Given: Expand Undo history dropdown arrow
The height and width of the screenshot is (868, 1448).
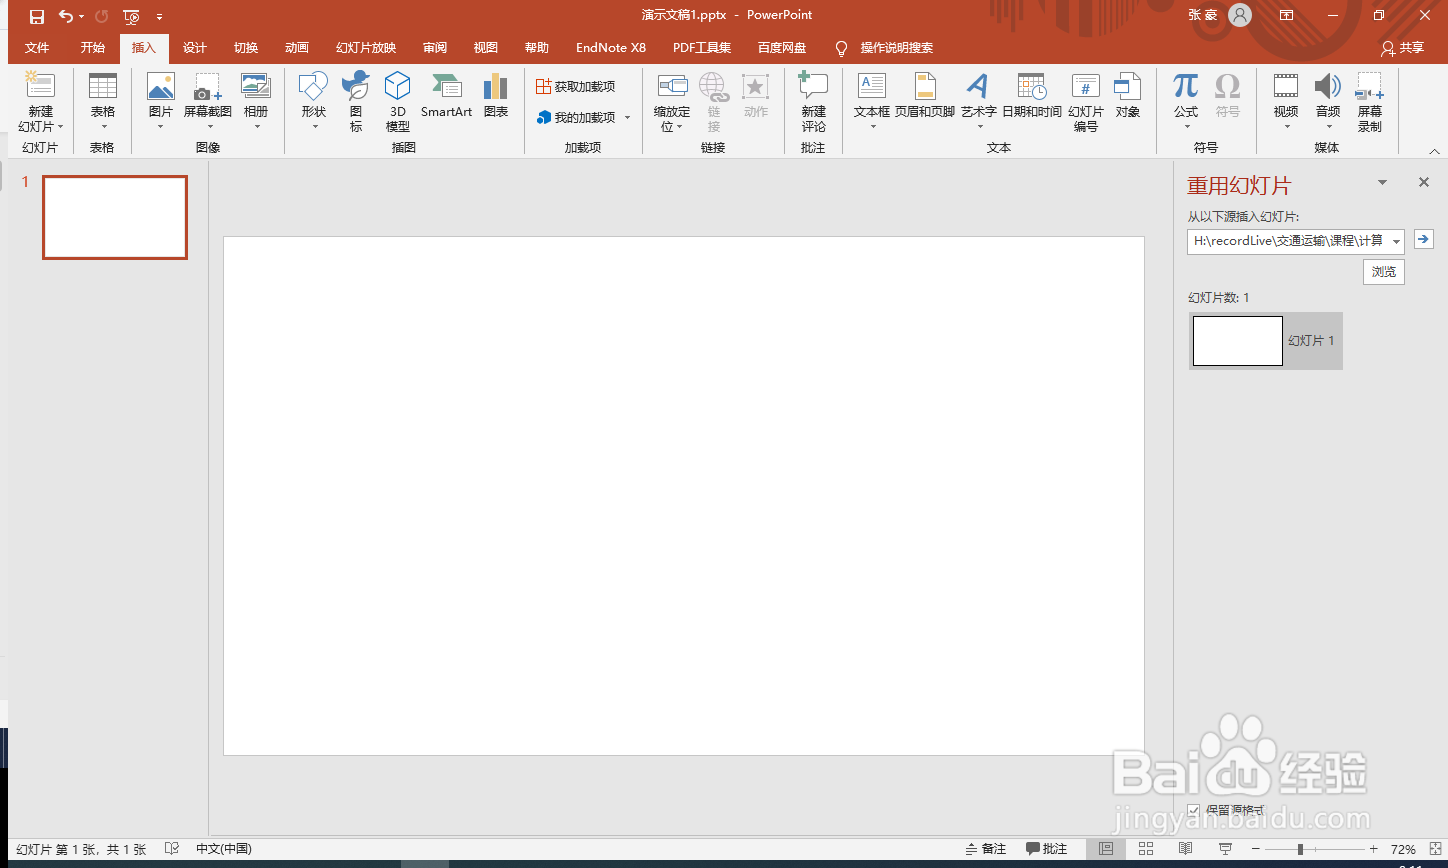Looking at the screenshot, I should (x=82, y=17).
